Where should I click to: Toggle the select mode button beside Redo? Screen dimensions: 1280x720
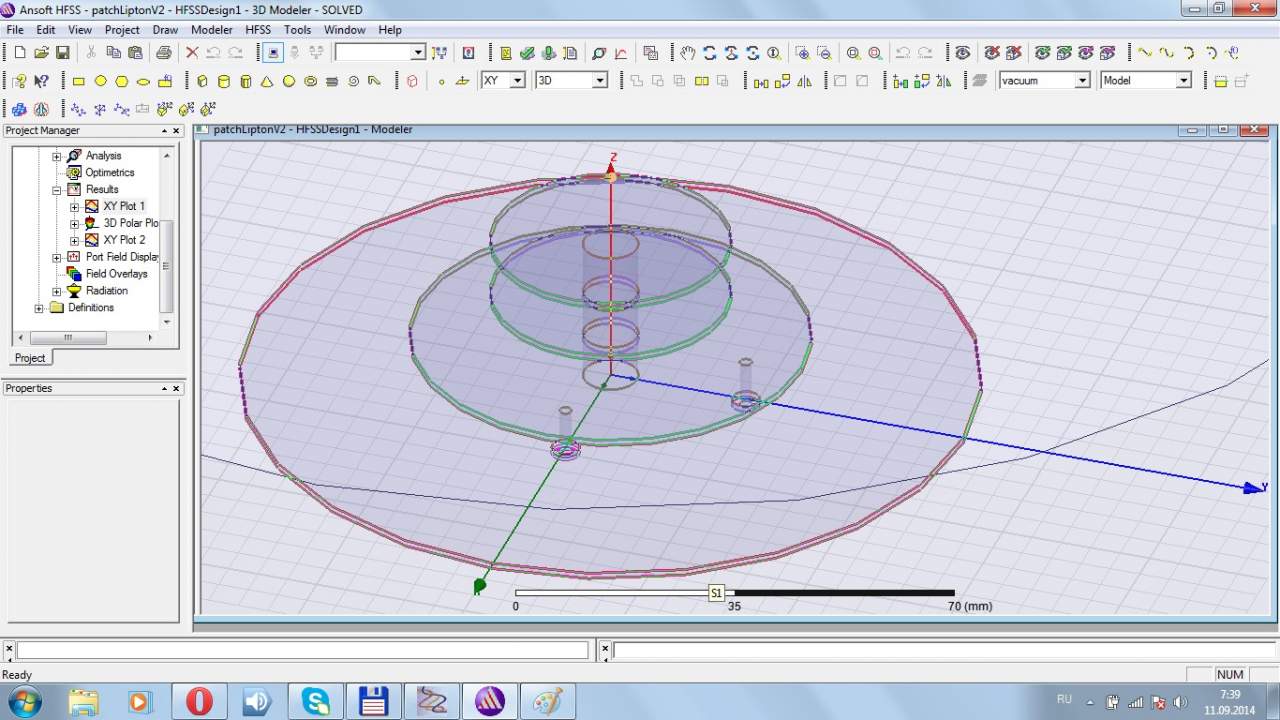coord(272,53)
